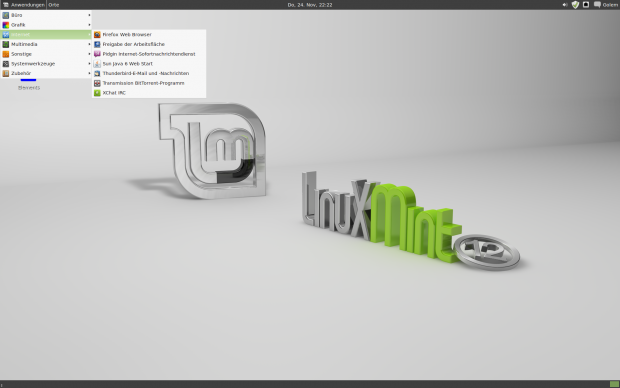Expand the Büro category
This screenshot has height=388, width=620.
coord(46,15)
